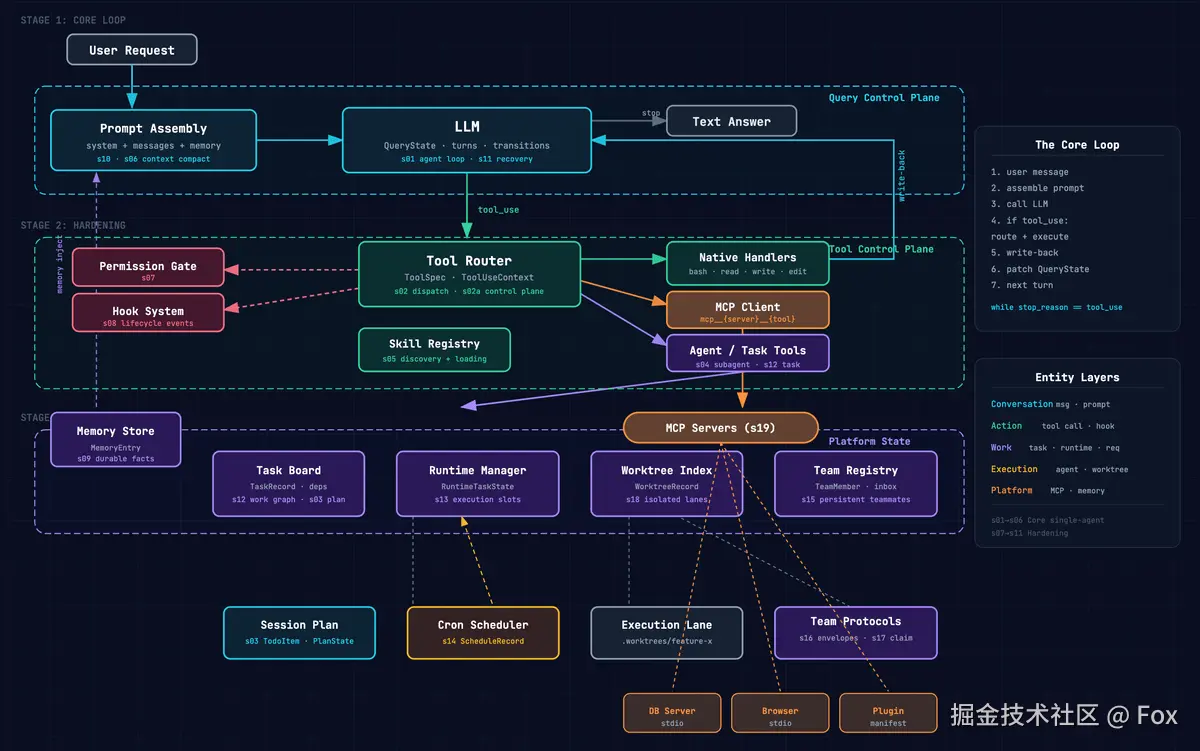Image resolution: width=1200 pixels, height=751 pixels.
Task: Select the Task Board box
Action: (288, 484)
